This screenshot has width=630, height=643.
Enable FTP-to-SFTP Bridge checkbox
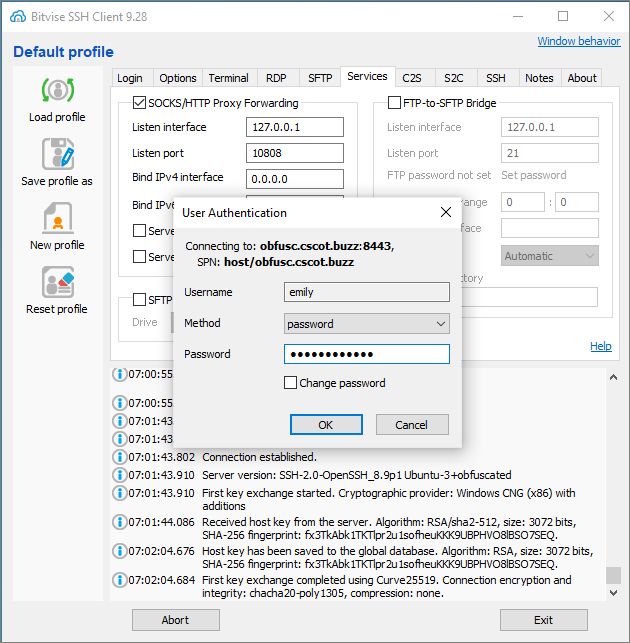[x=394, y=103]
